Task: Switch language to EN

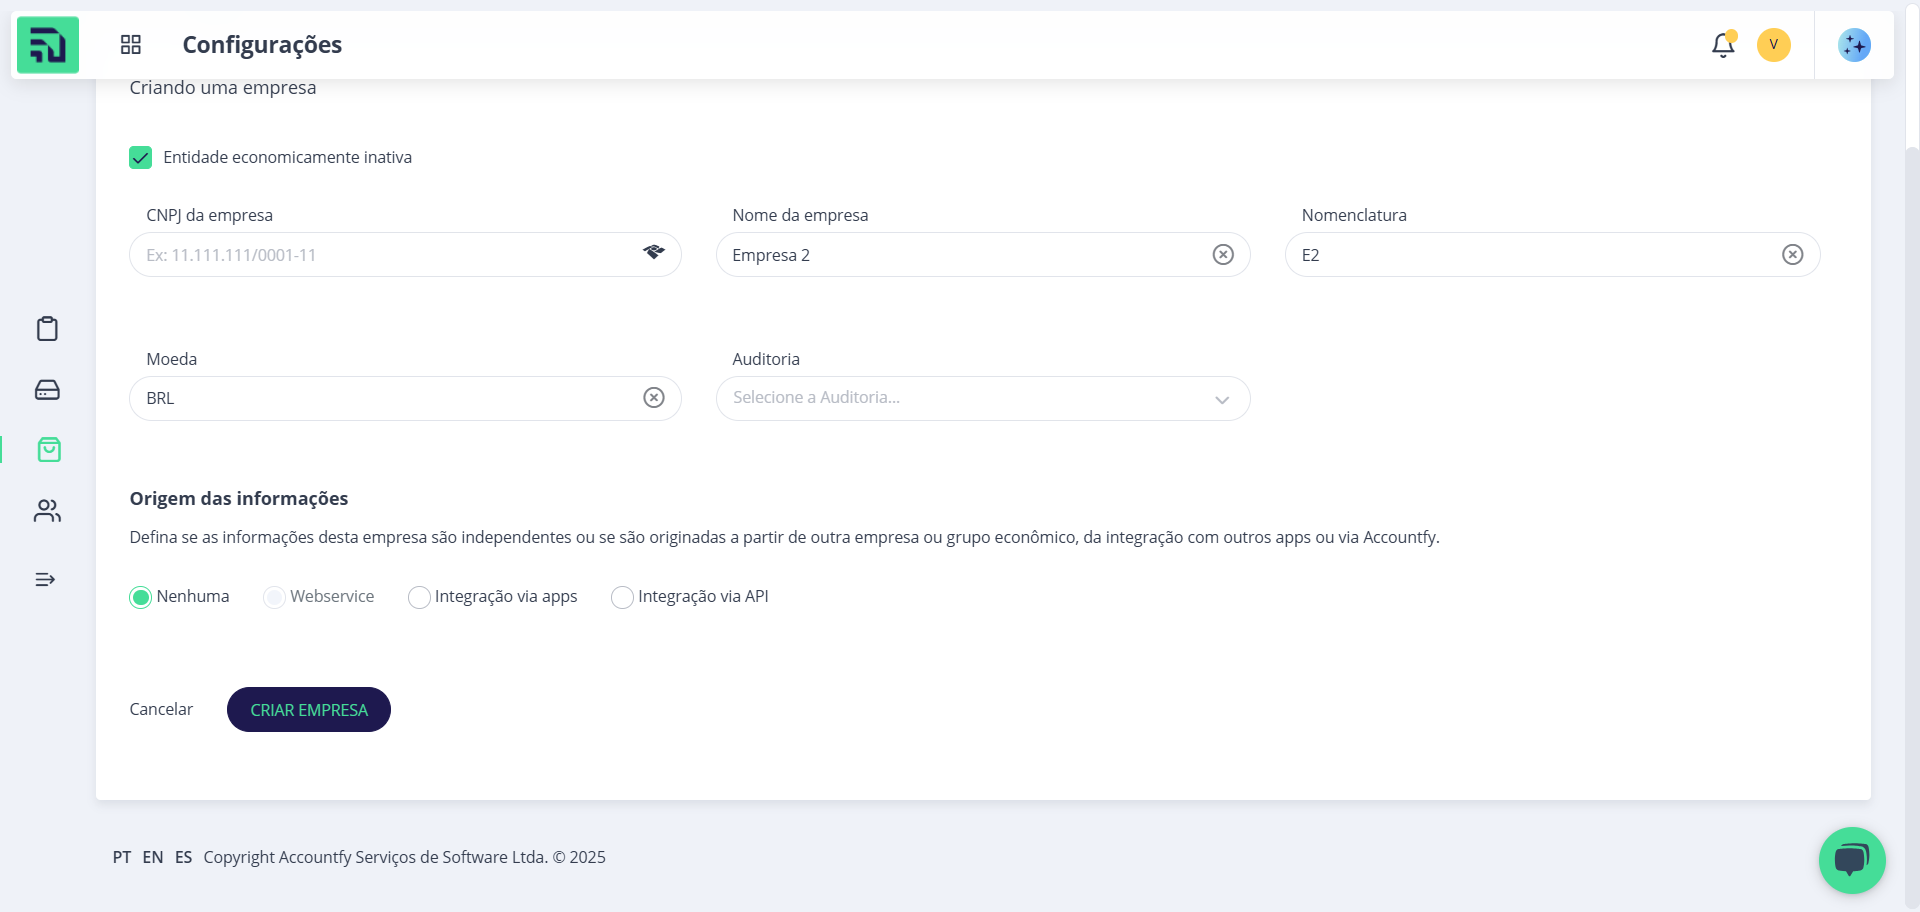Action: 153,857
